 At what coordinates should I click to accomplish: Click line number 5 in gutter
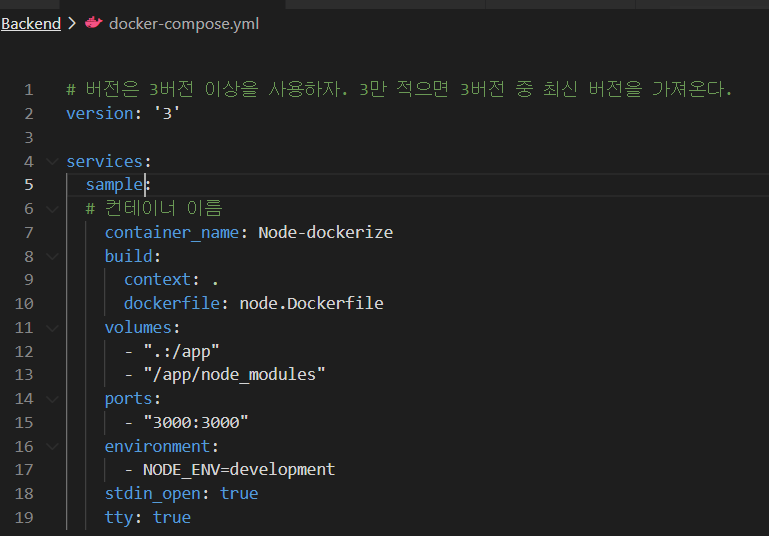tap(29, 185)
